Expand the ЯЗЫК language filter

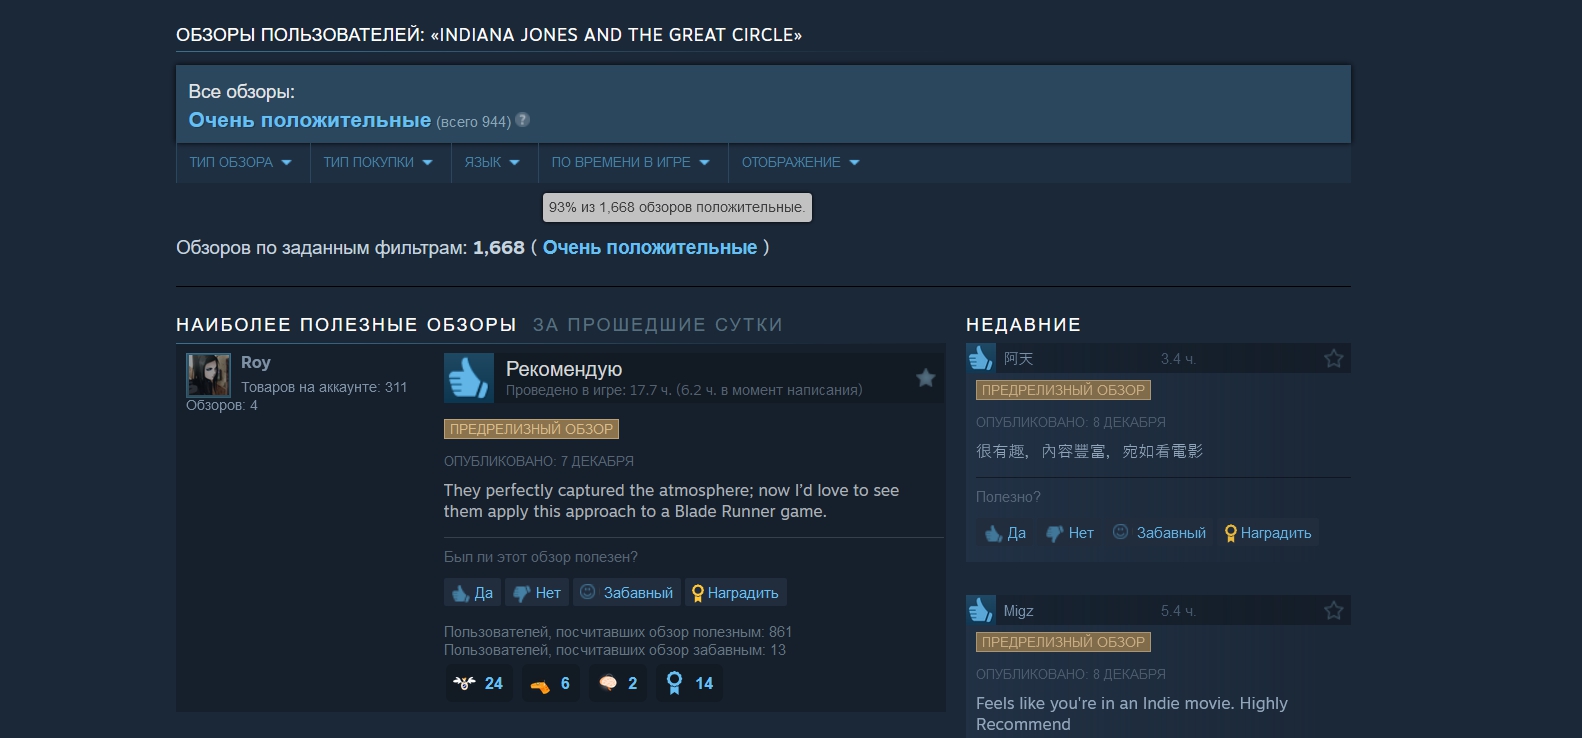492,162
